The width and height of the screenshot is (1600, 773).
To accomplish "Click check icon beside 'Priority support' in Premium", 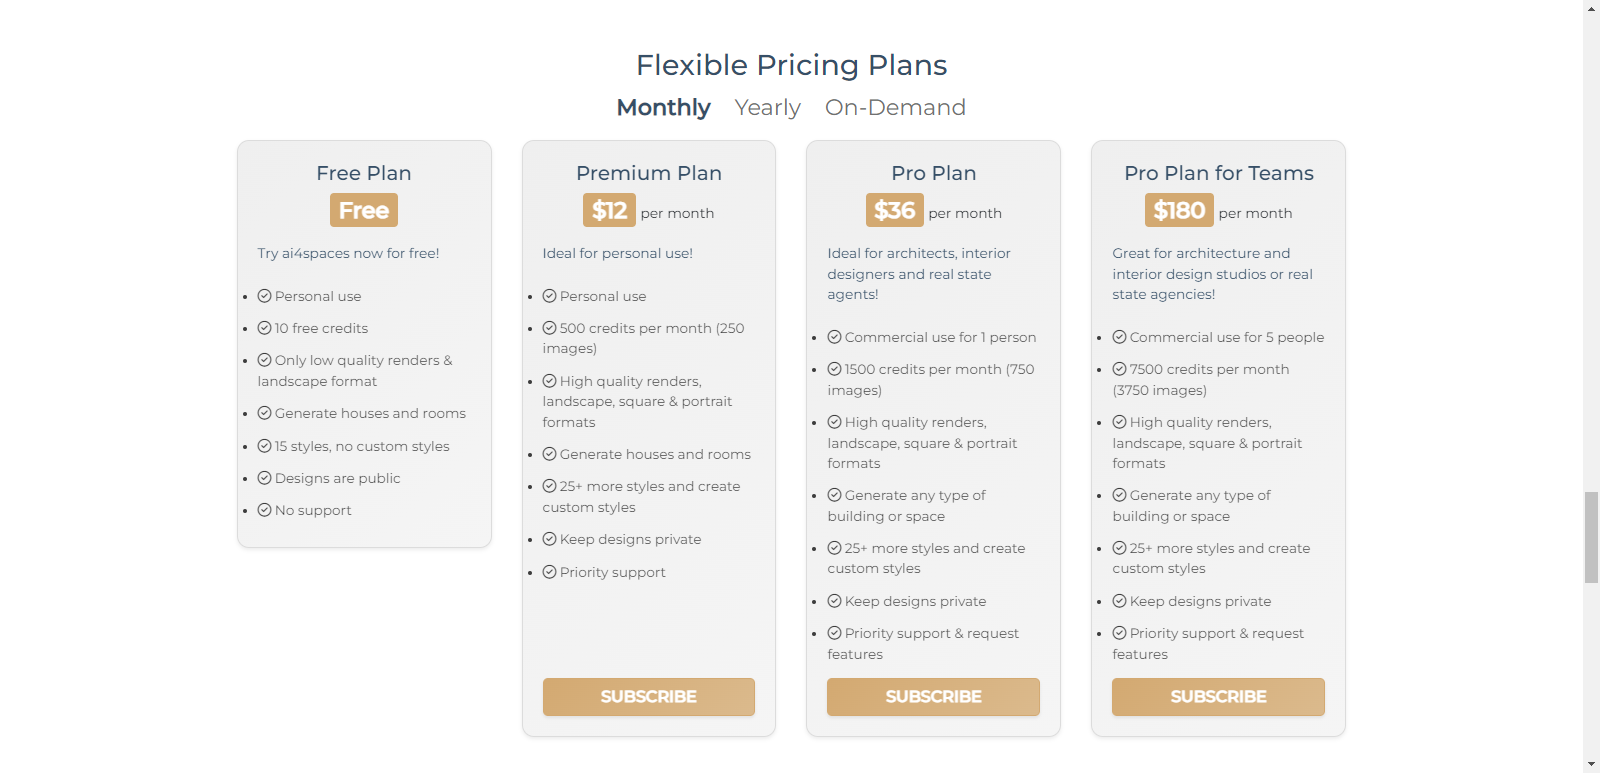I will click(x=550, y=572).
